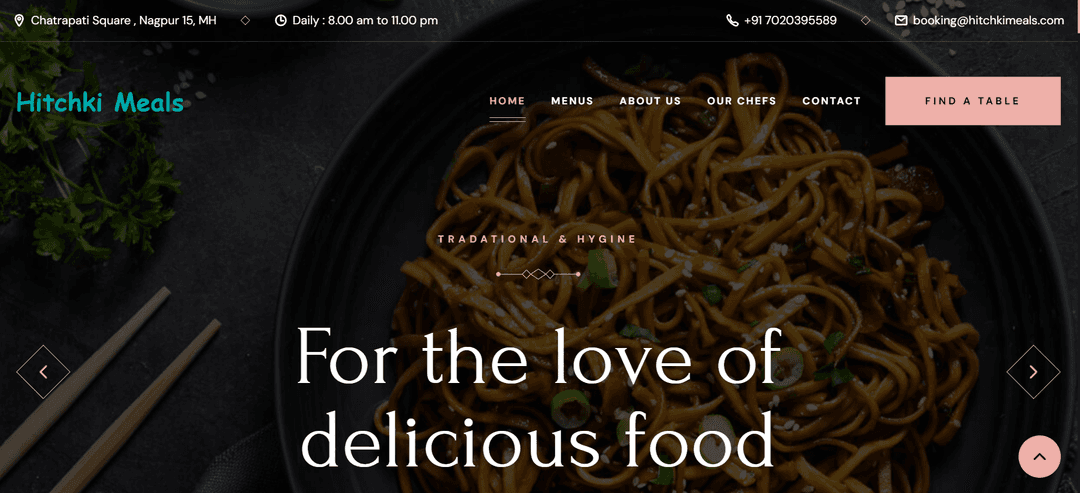Open the Our Chefs page

[x=741, y=101]
